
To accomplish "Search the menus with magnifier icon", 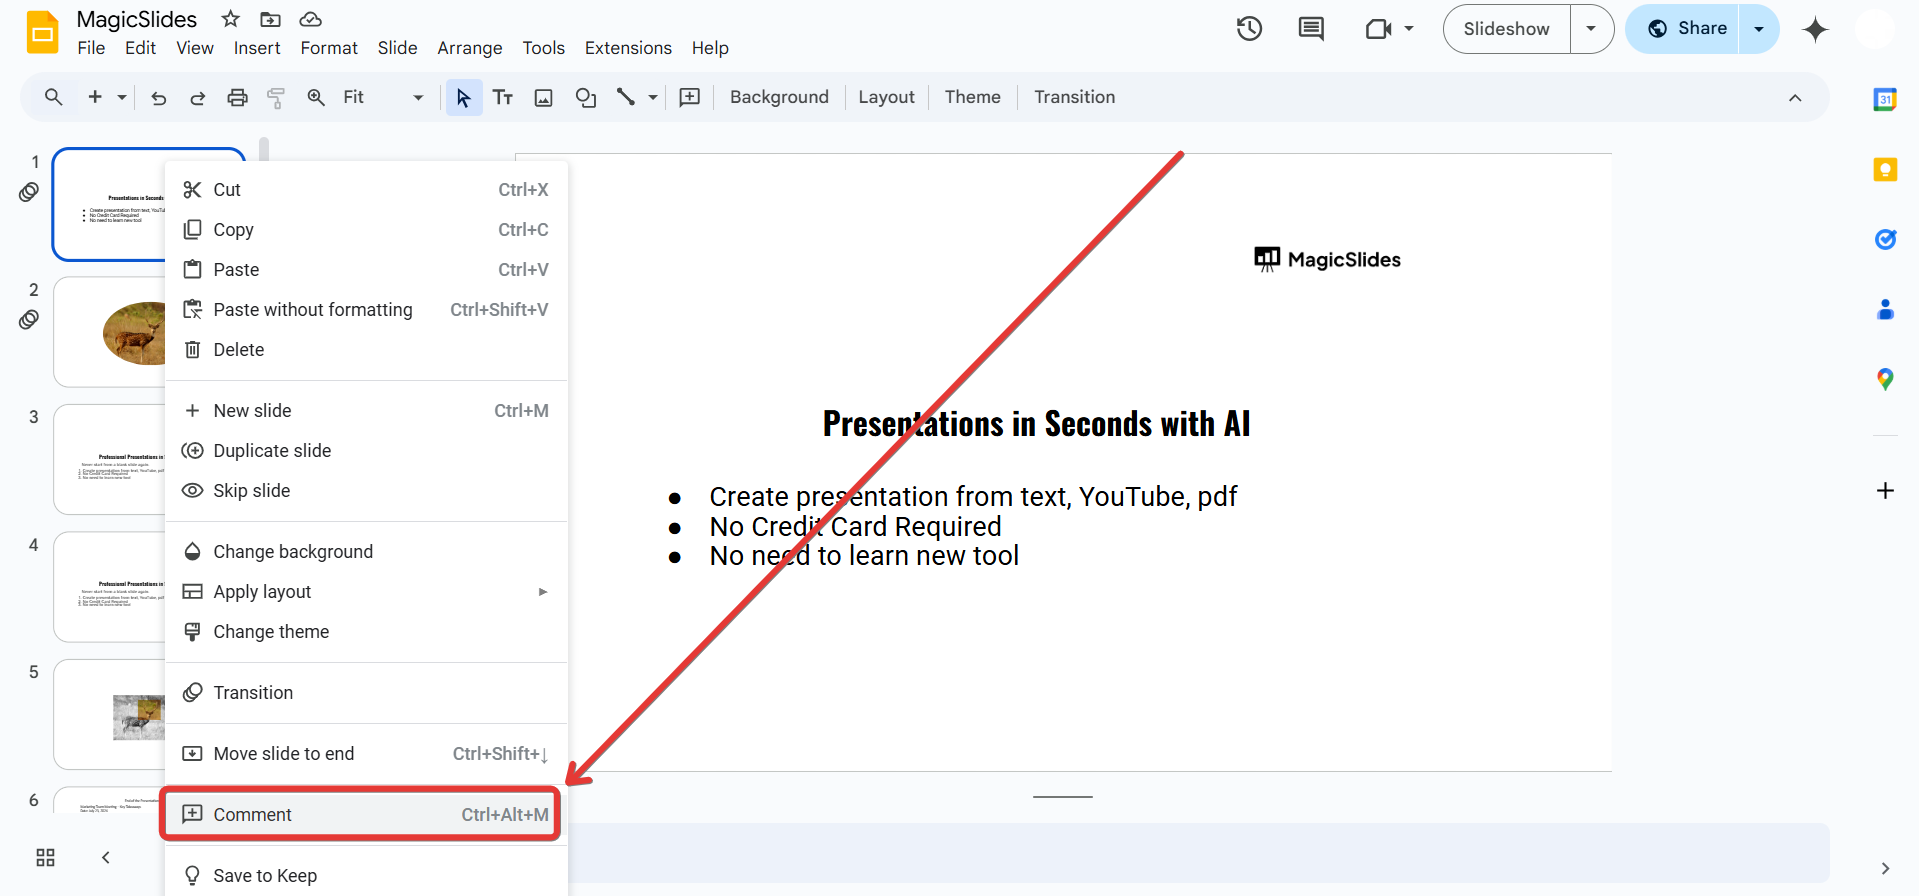I will click(54, 97).
